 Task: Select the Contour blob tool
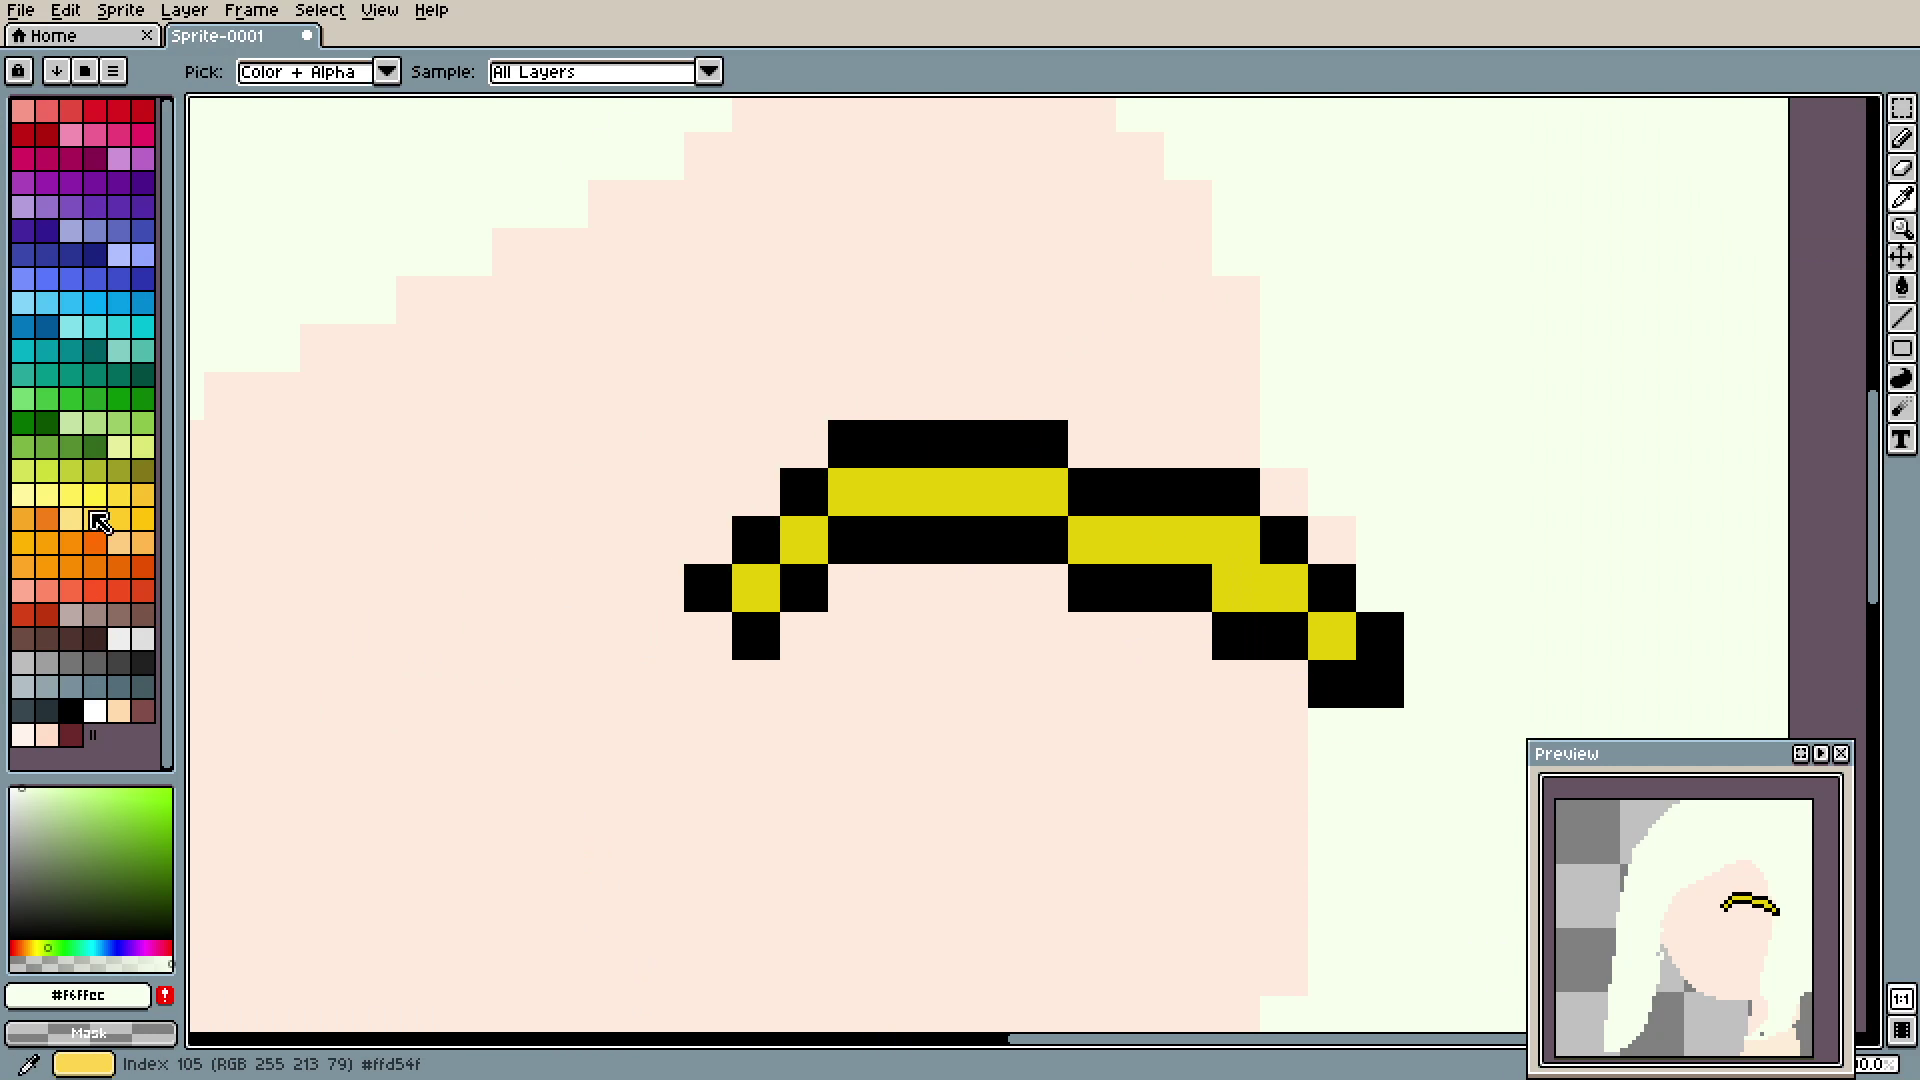[x=1901, y=378]
